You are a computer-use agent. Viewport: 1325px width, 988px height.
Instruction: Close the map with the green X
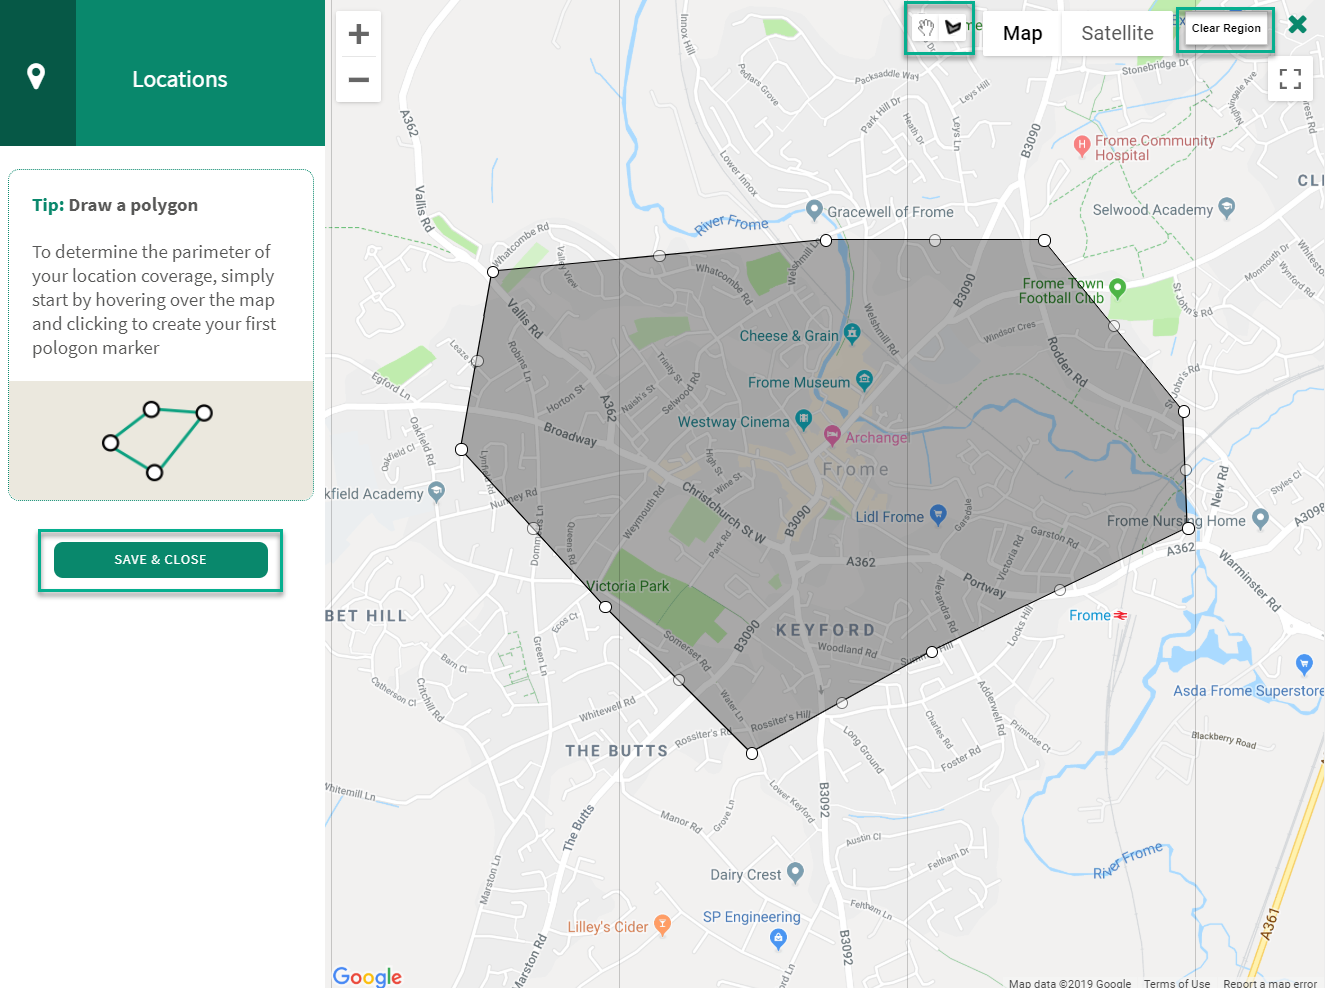(x=1298, y=24)
